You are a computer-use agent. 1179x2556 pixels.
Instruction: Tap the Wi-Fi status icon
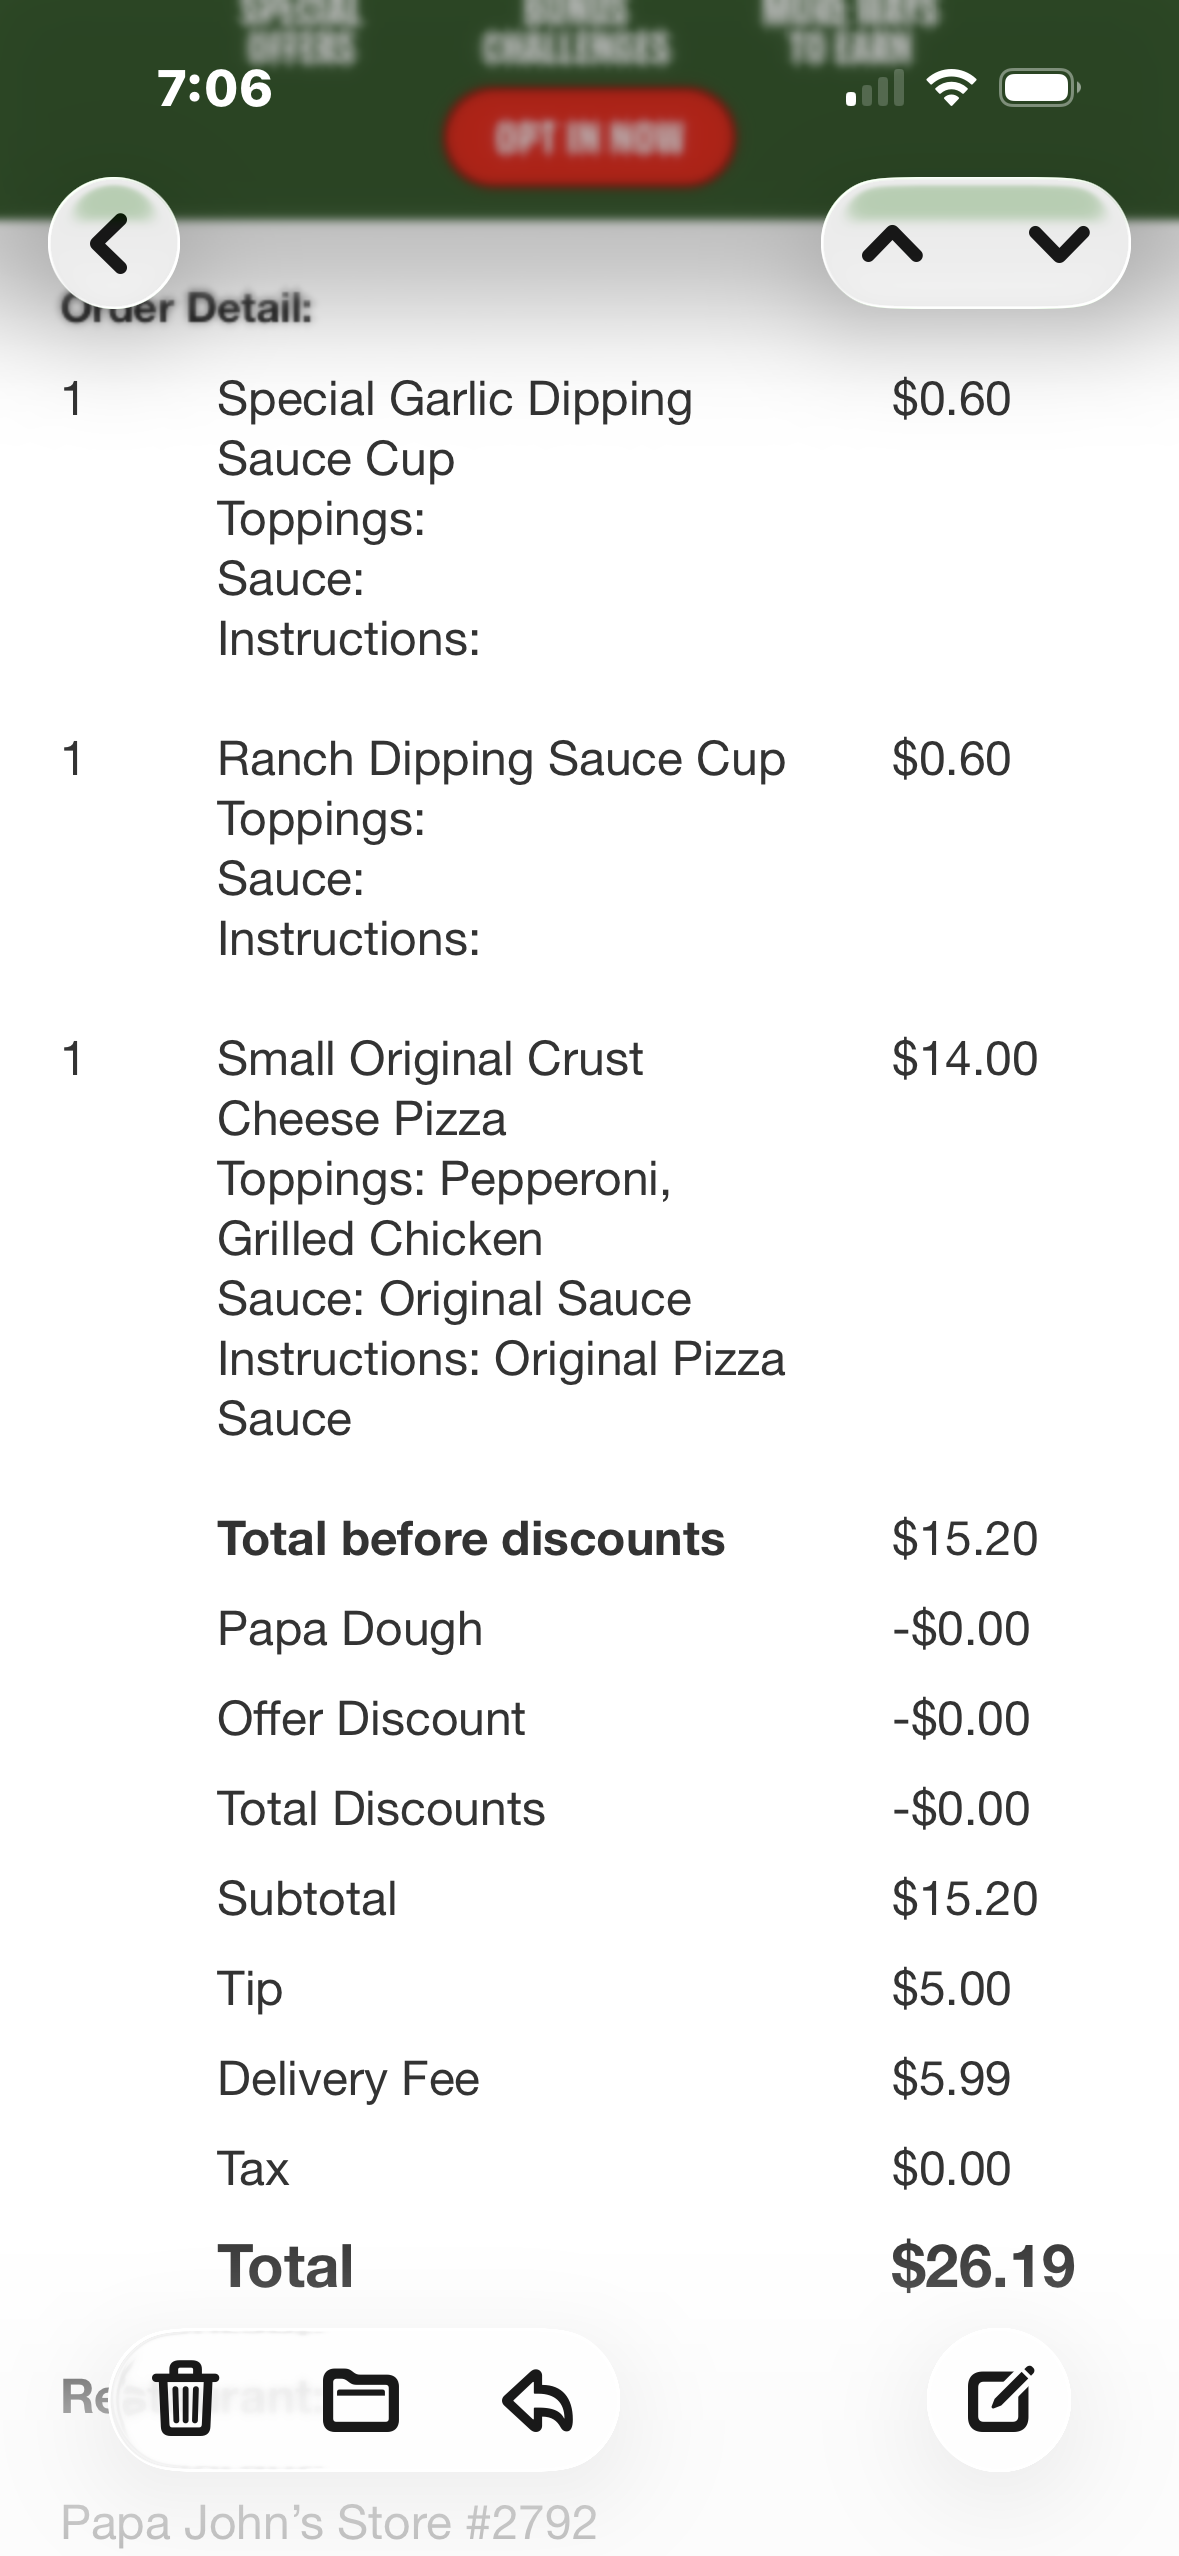(x=951, y=88)
